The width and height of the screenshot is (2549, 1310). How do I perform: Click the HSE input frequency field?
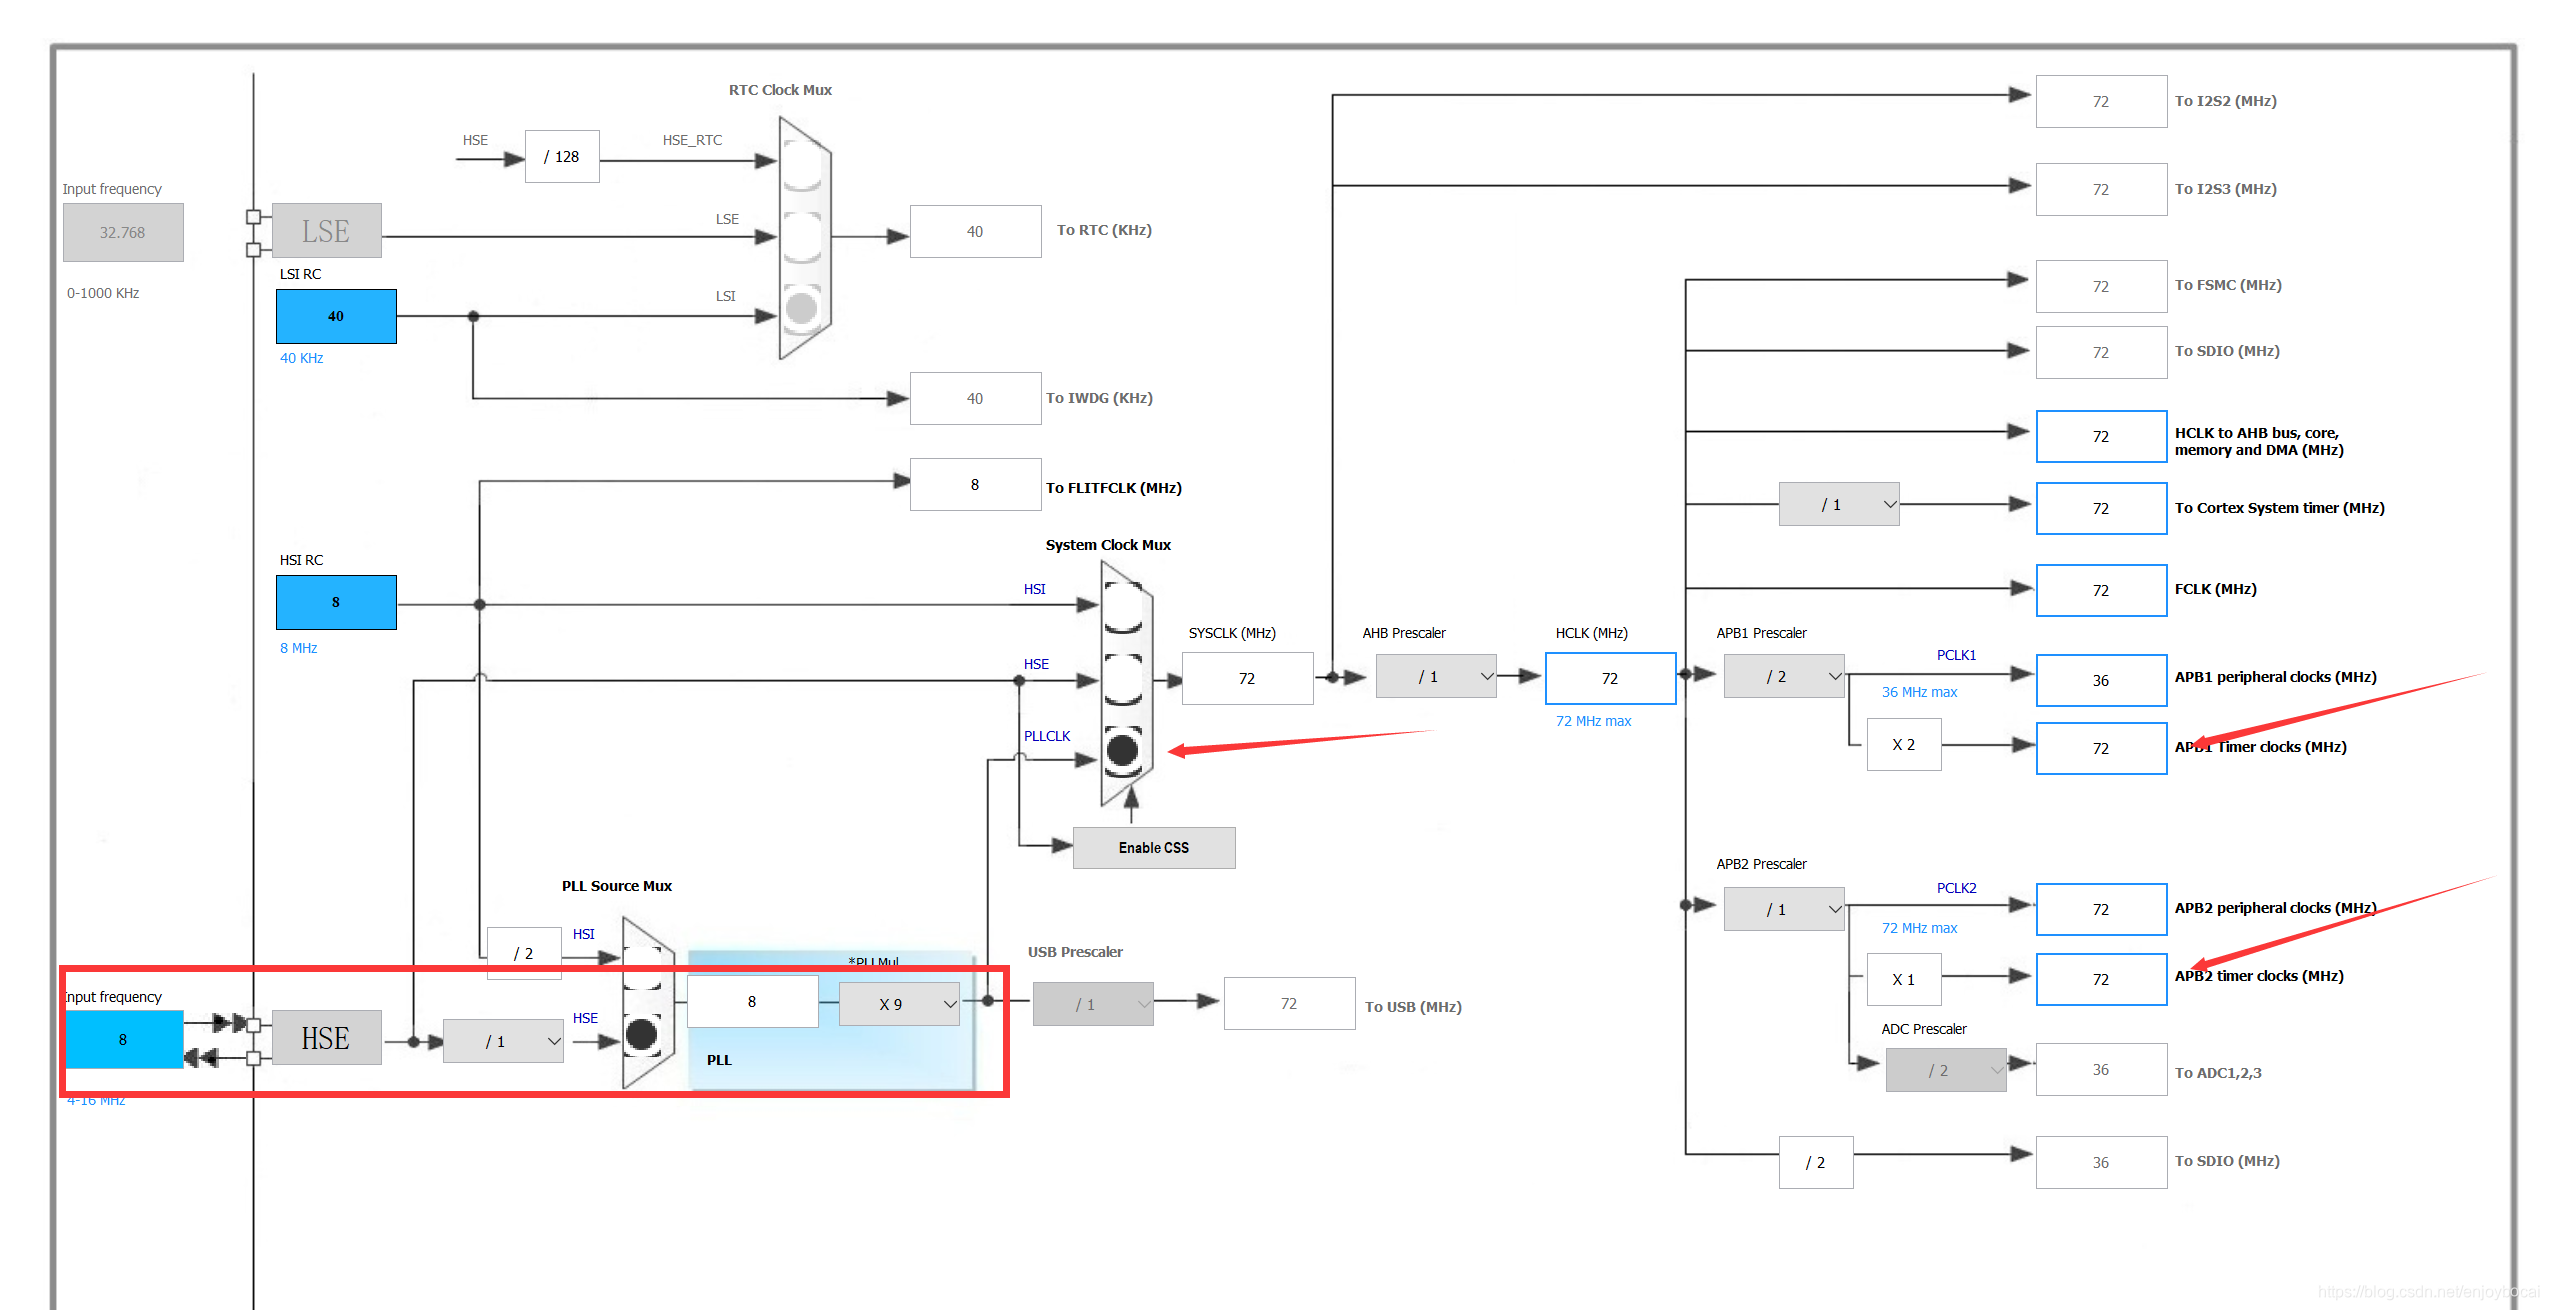[x=124, y=1040]
